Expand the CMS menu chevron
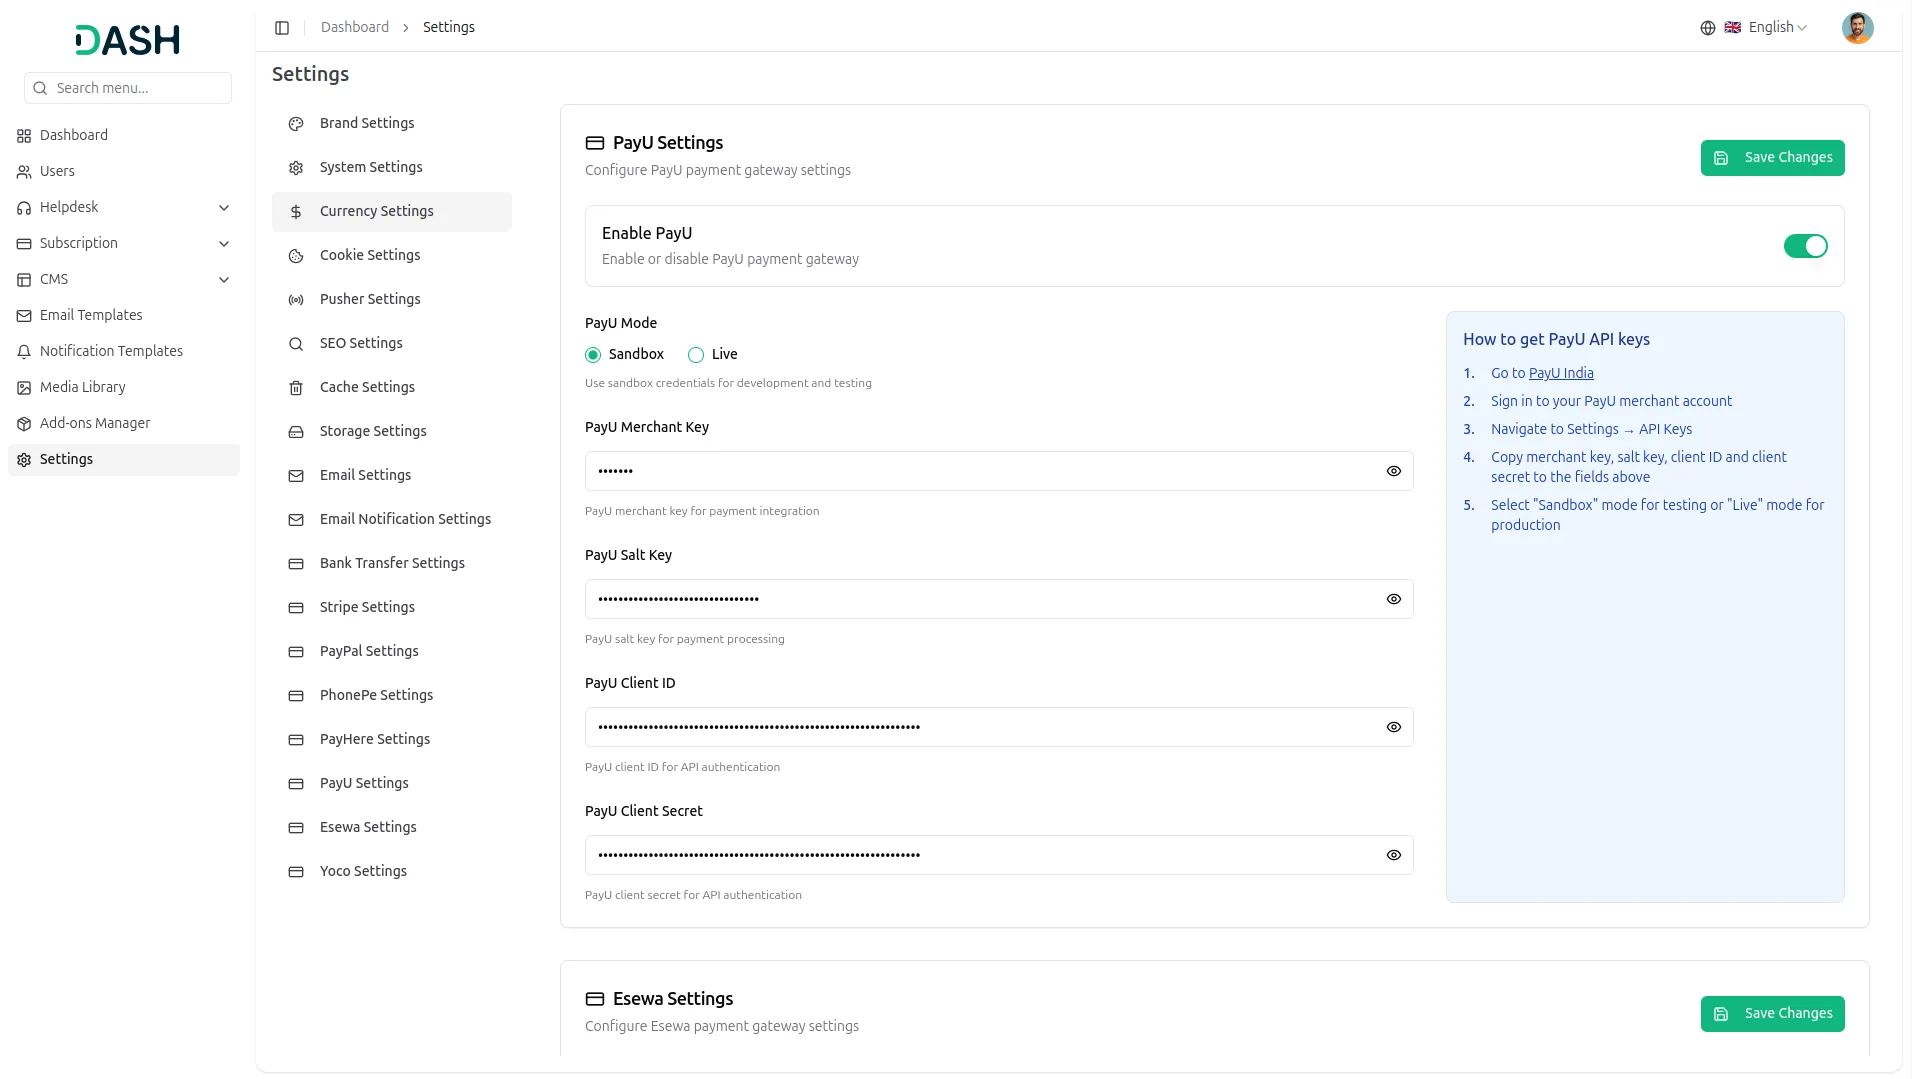This screenshot has height=1079, width=1912. click(224, 280)
